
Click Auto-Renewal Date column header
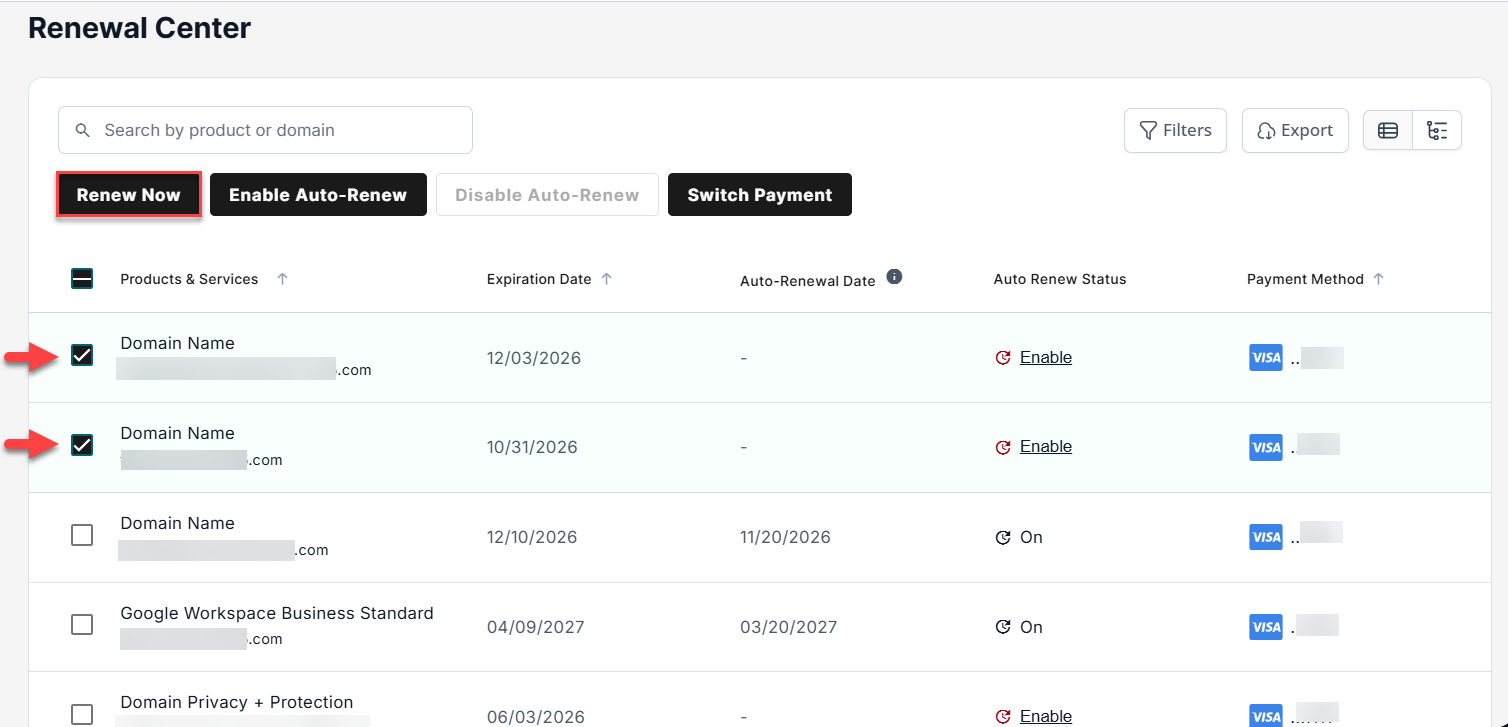(808, 281)
